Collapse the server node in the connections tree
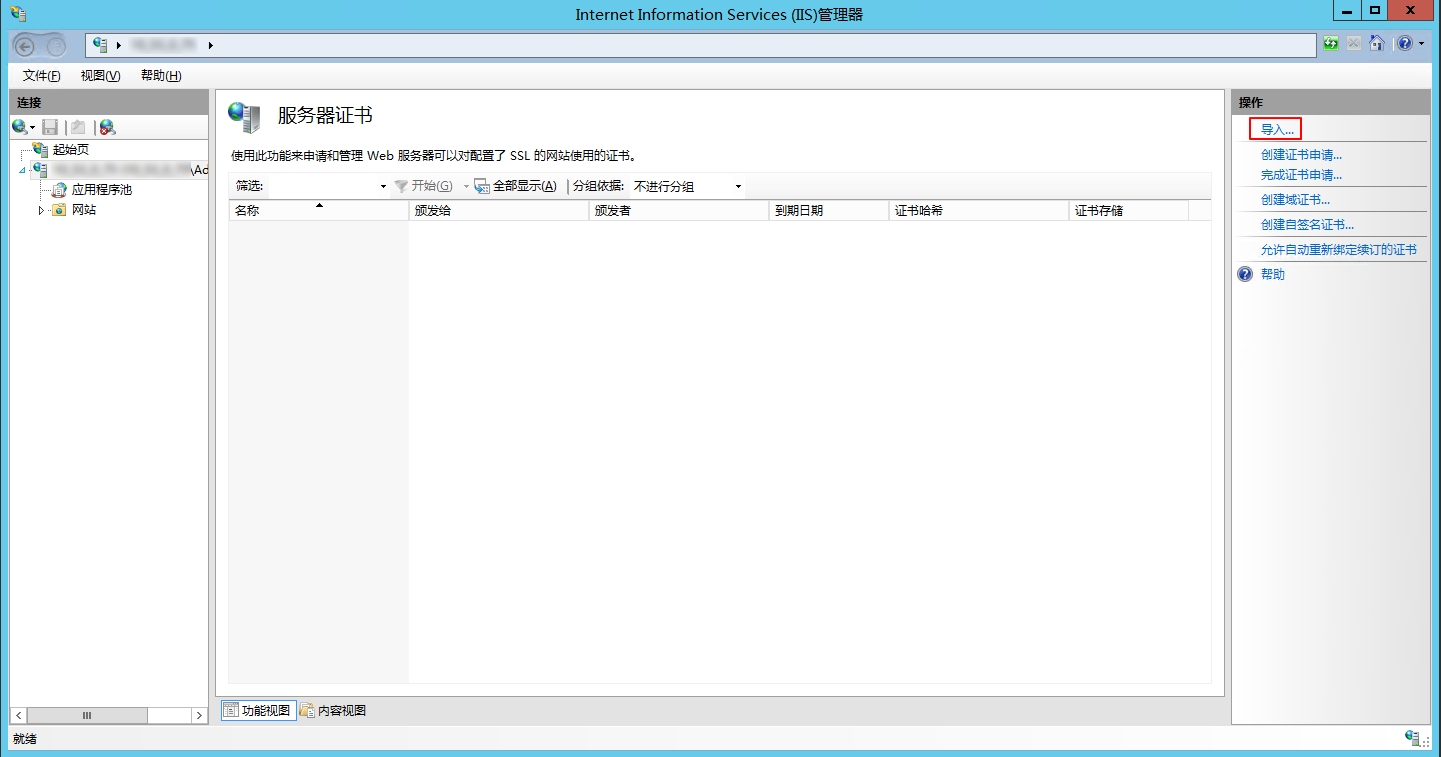 [22, 171]
